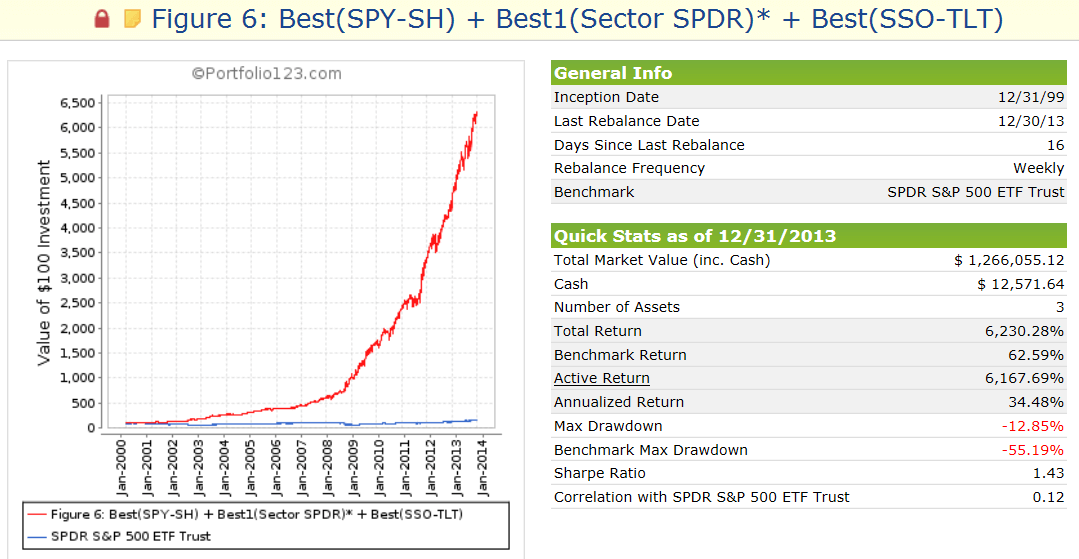Click the Jan-2000 x-axis label

point(122,467)
